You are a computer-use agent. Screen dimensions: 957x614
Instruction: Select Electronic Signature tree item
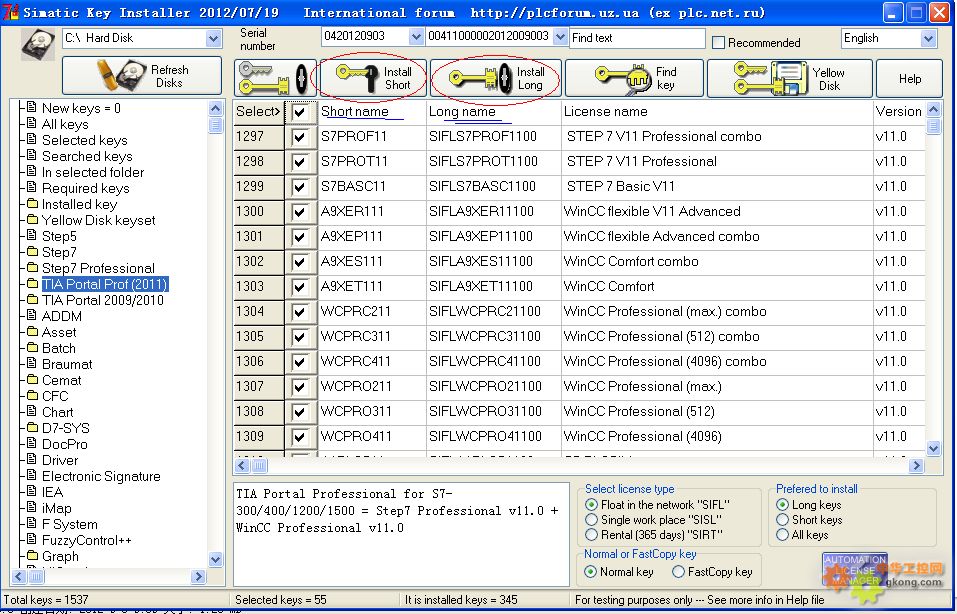tap(101, 476)
